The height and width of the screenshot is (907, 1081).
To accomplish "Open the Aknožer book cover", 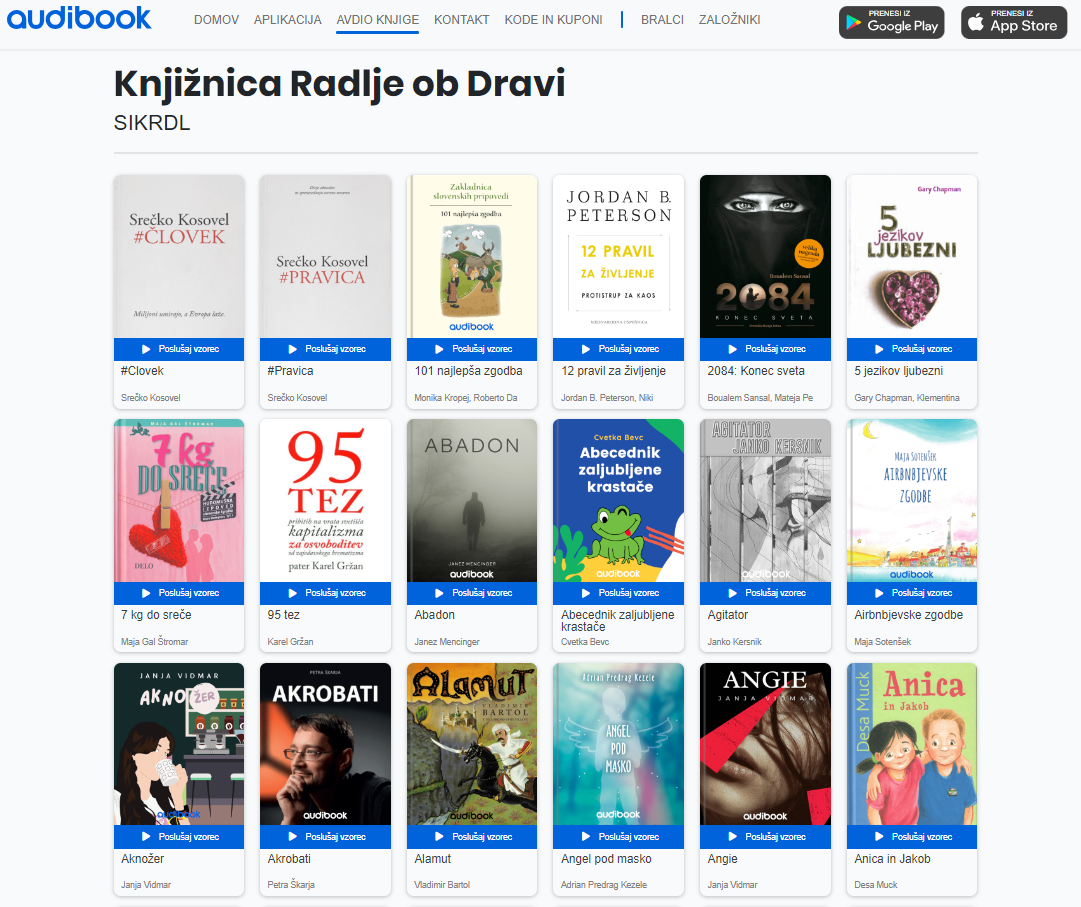I will click(179, 744).
